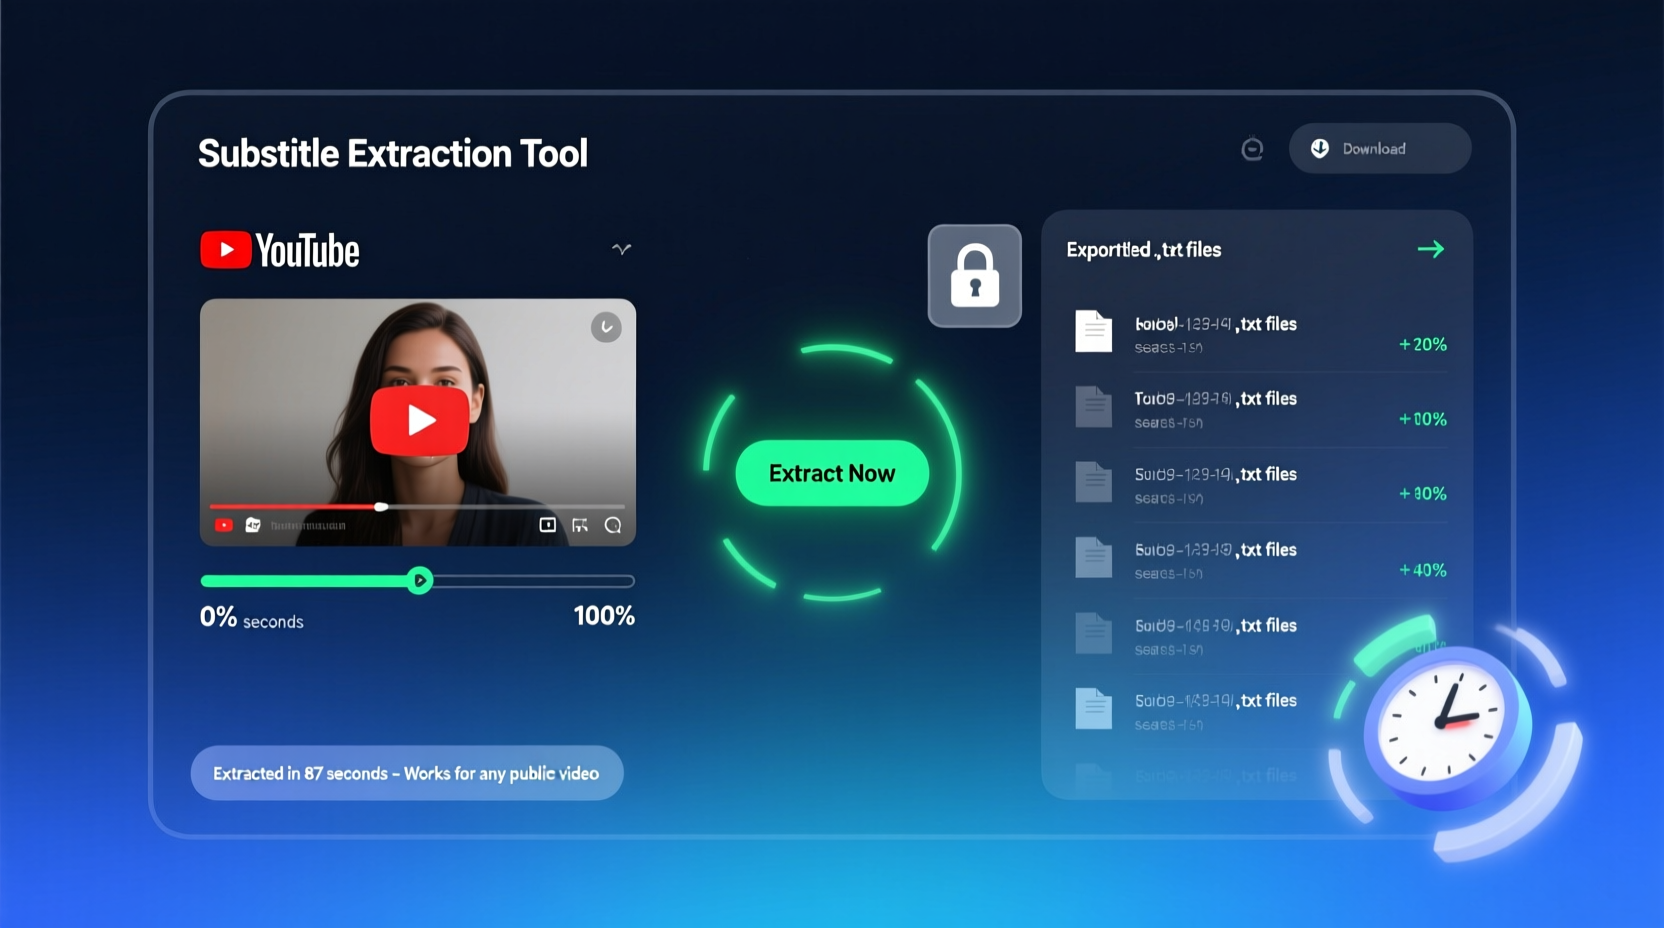Viewport: 1664px width, 928px height.
Task: Click the Substitle Extraction Tool title
Action: pos(393,154)
